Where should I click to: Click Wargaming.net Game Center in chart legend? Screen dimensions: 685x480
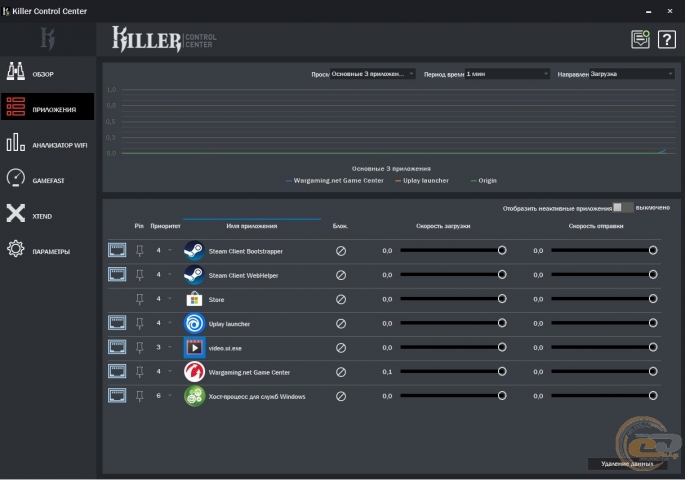335,180
